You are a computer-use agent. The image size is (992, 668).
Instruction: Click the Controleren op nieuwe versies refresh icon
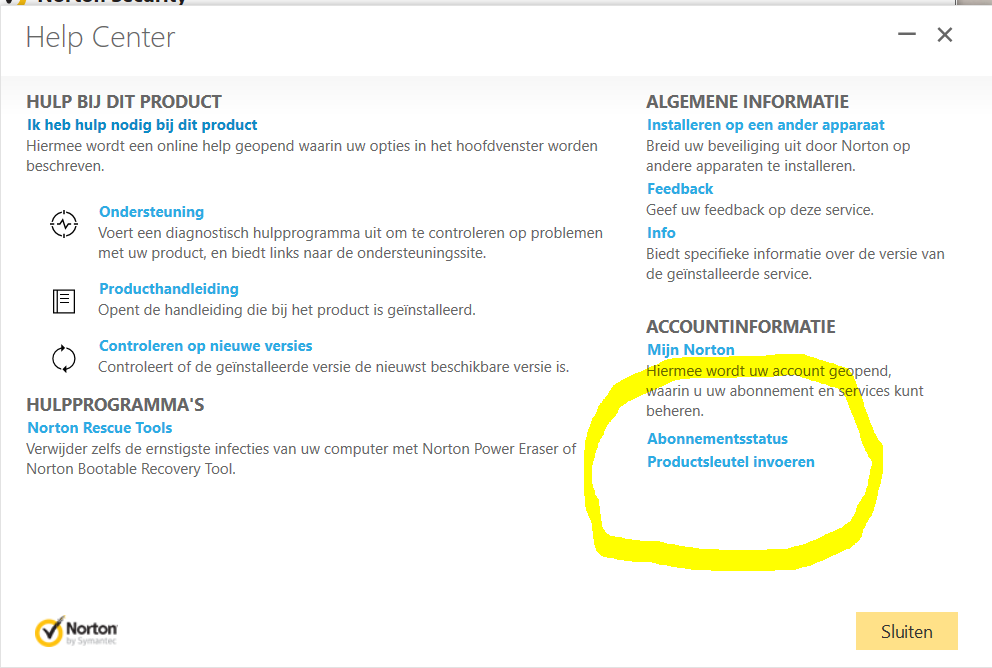tap(64, 359)
